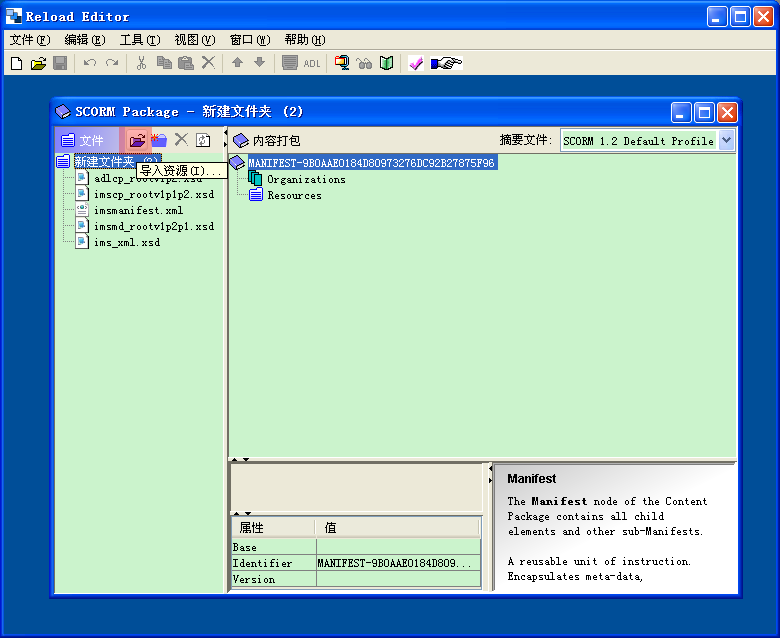
Task: Click the 属性 column header
Action: pyautogui.click(x=273, y=527)
